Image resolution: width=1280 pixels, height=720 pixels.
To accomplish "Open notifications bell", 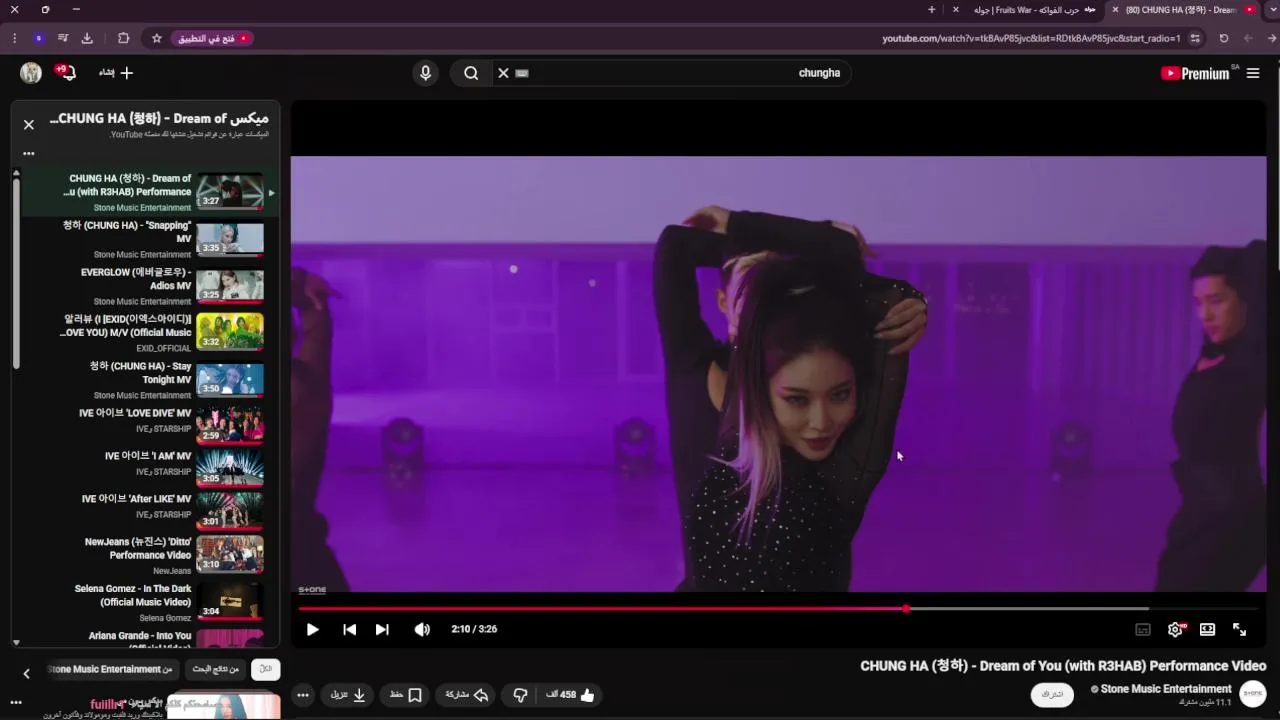I will click(x=67, y=73).
